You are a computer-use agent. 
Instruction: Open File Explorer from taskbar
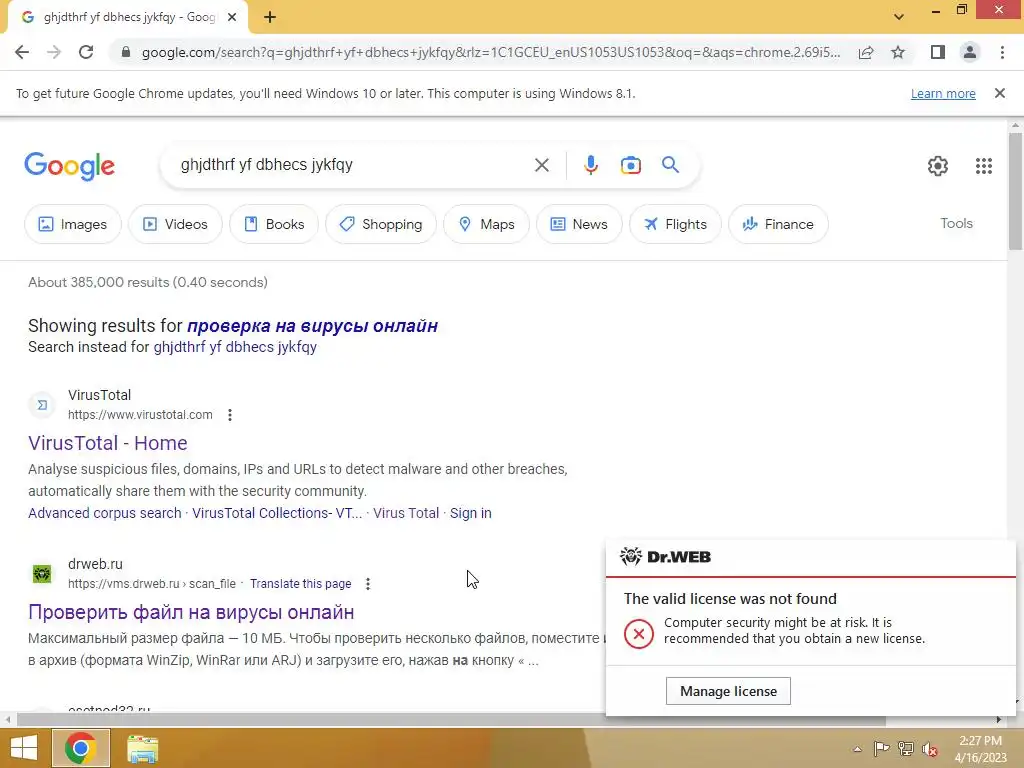coord(142,749)
